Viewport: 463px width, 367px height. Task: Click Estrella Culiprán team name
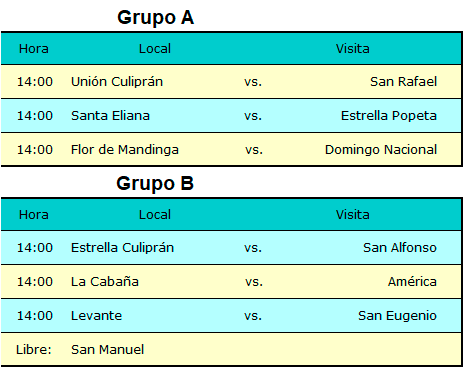click(122, 248)
